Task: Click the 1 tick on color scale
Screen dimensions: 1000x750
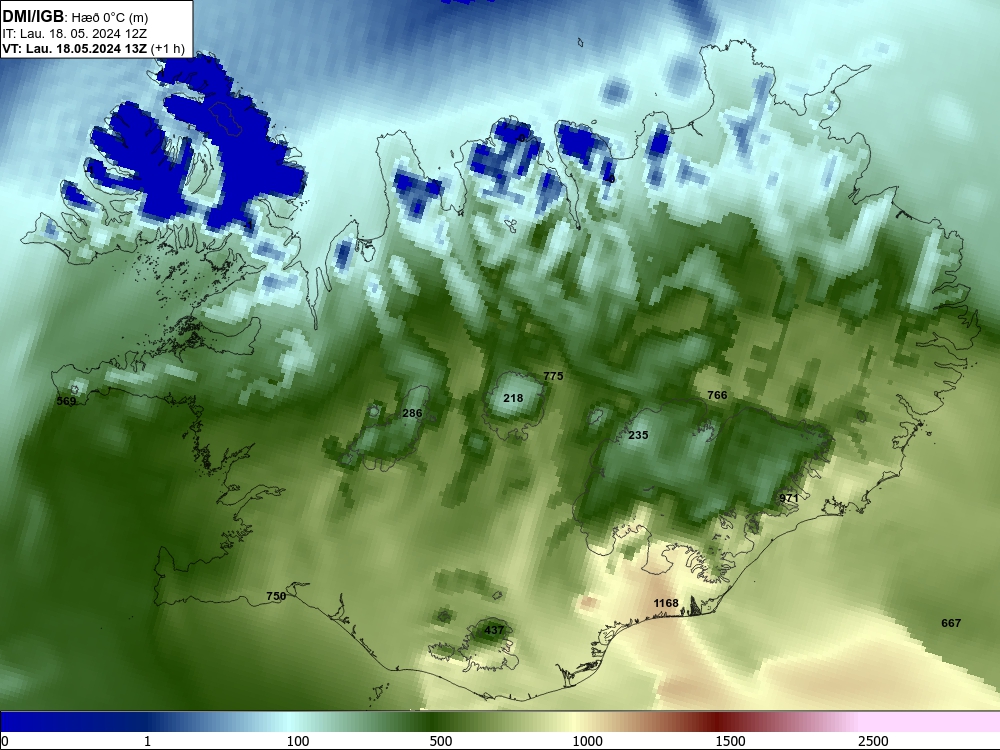Action: coord(147,740)
